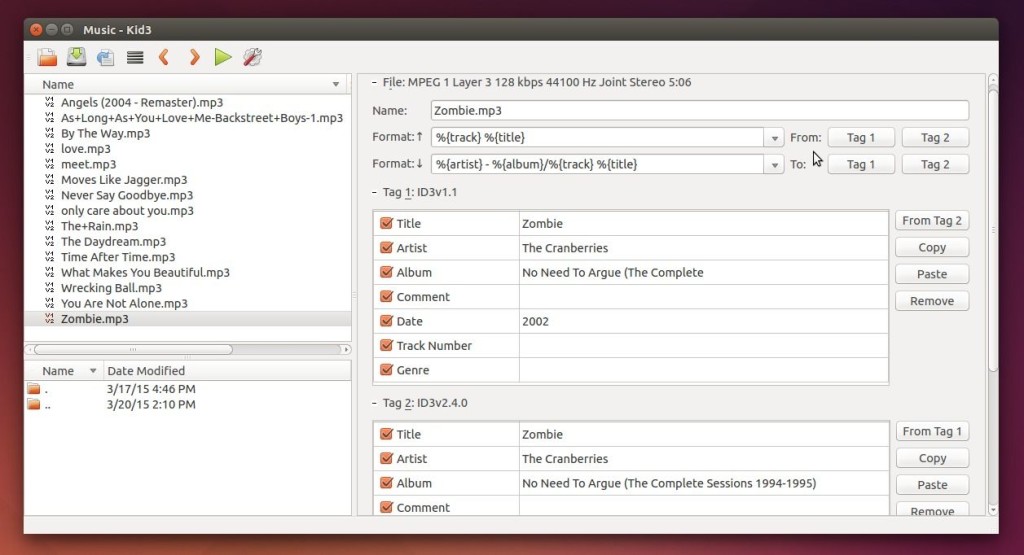Go to previous file with left arrow icon

pos(164,57)
